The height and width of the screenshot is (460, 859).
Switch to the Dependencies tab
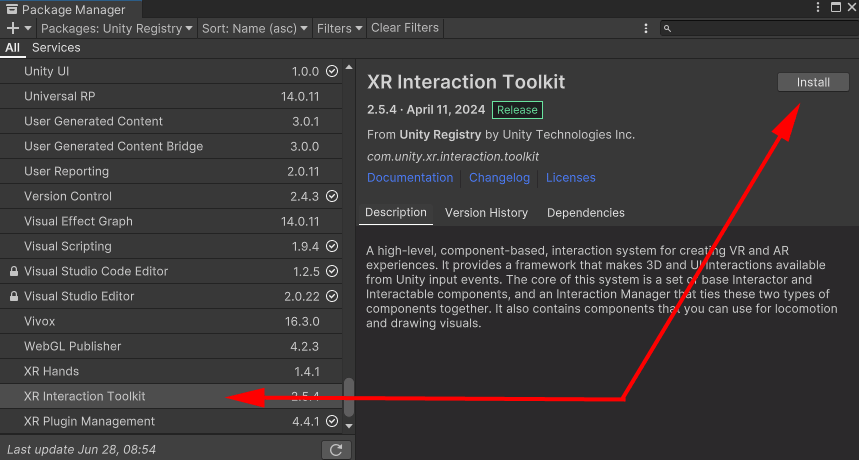585,213
